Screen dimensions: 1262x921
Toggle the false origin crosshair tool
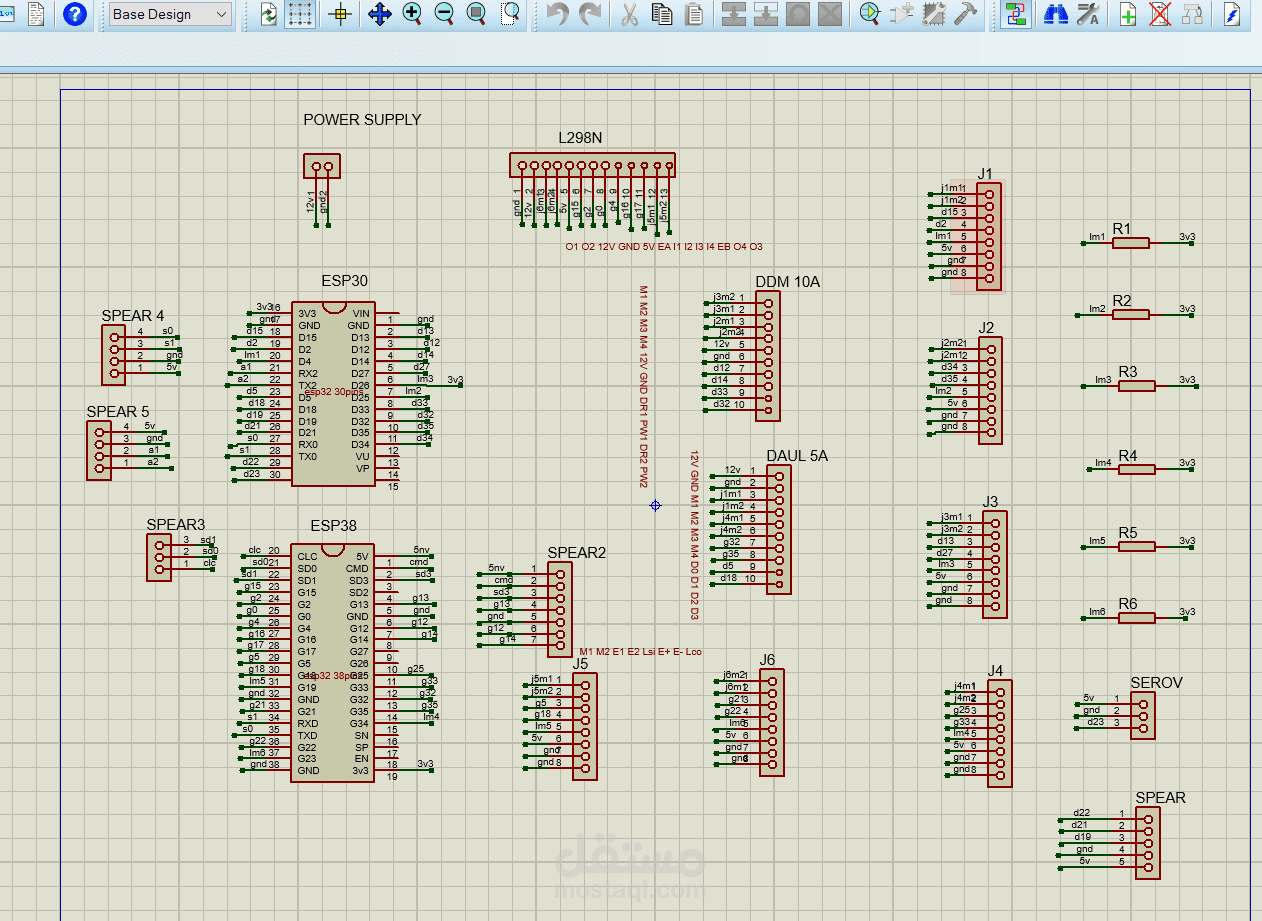pyautogui.click(x=339, y=14)
